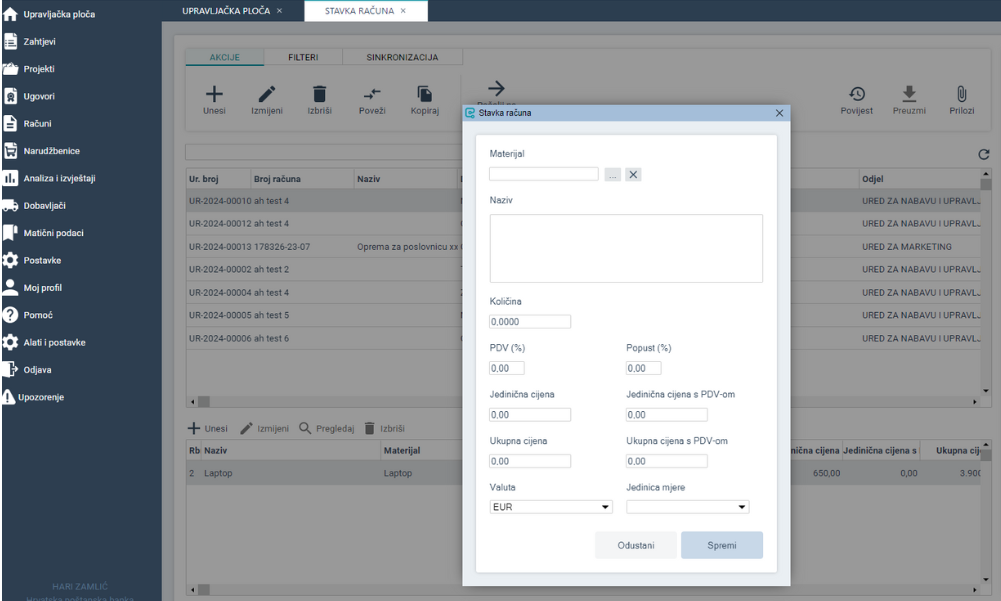Refresh the table using the reload icon

(x=983, y=155)
